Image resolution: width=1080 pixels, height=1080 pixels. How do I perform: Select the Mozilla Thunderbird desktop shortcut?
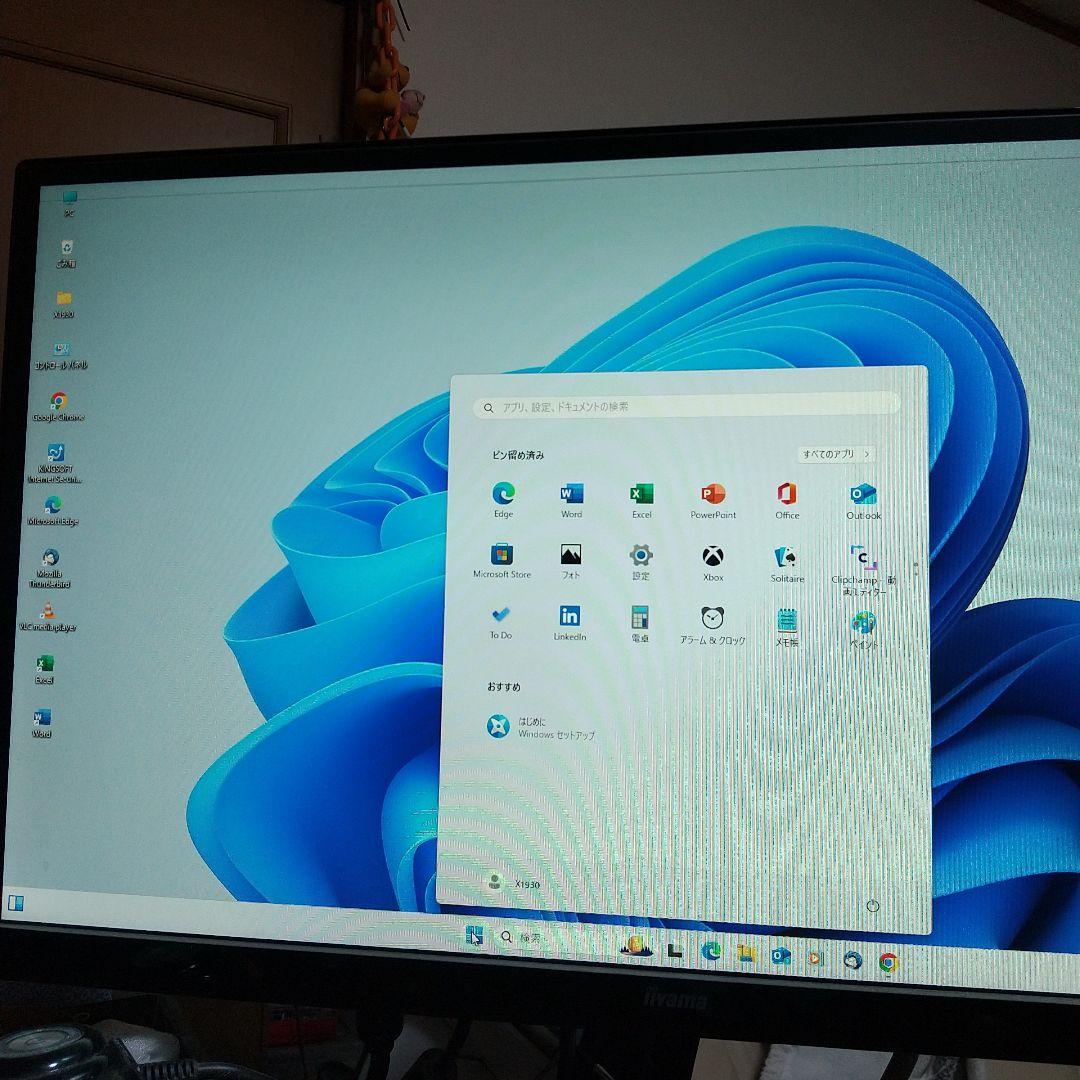point(50,568)
